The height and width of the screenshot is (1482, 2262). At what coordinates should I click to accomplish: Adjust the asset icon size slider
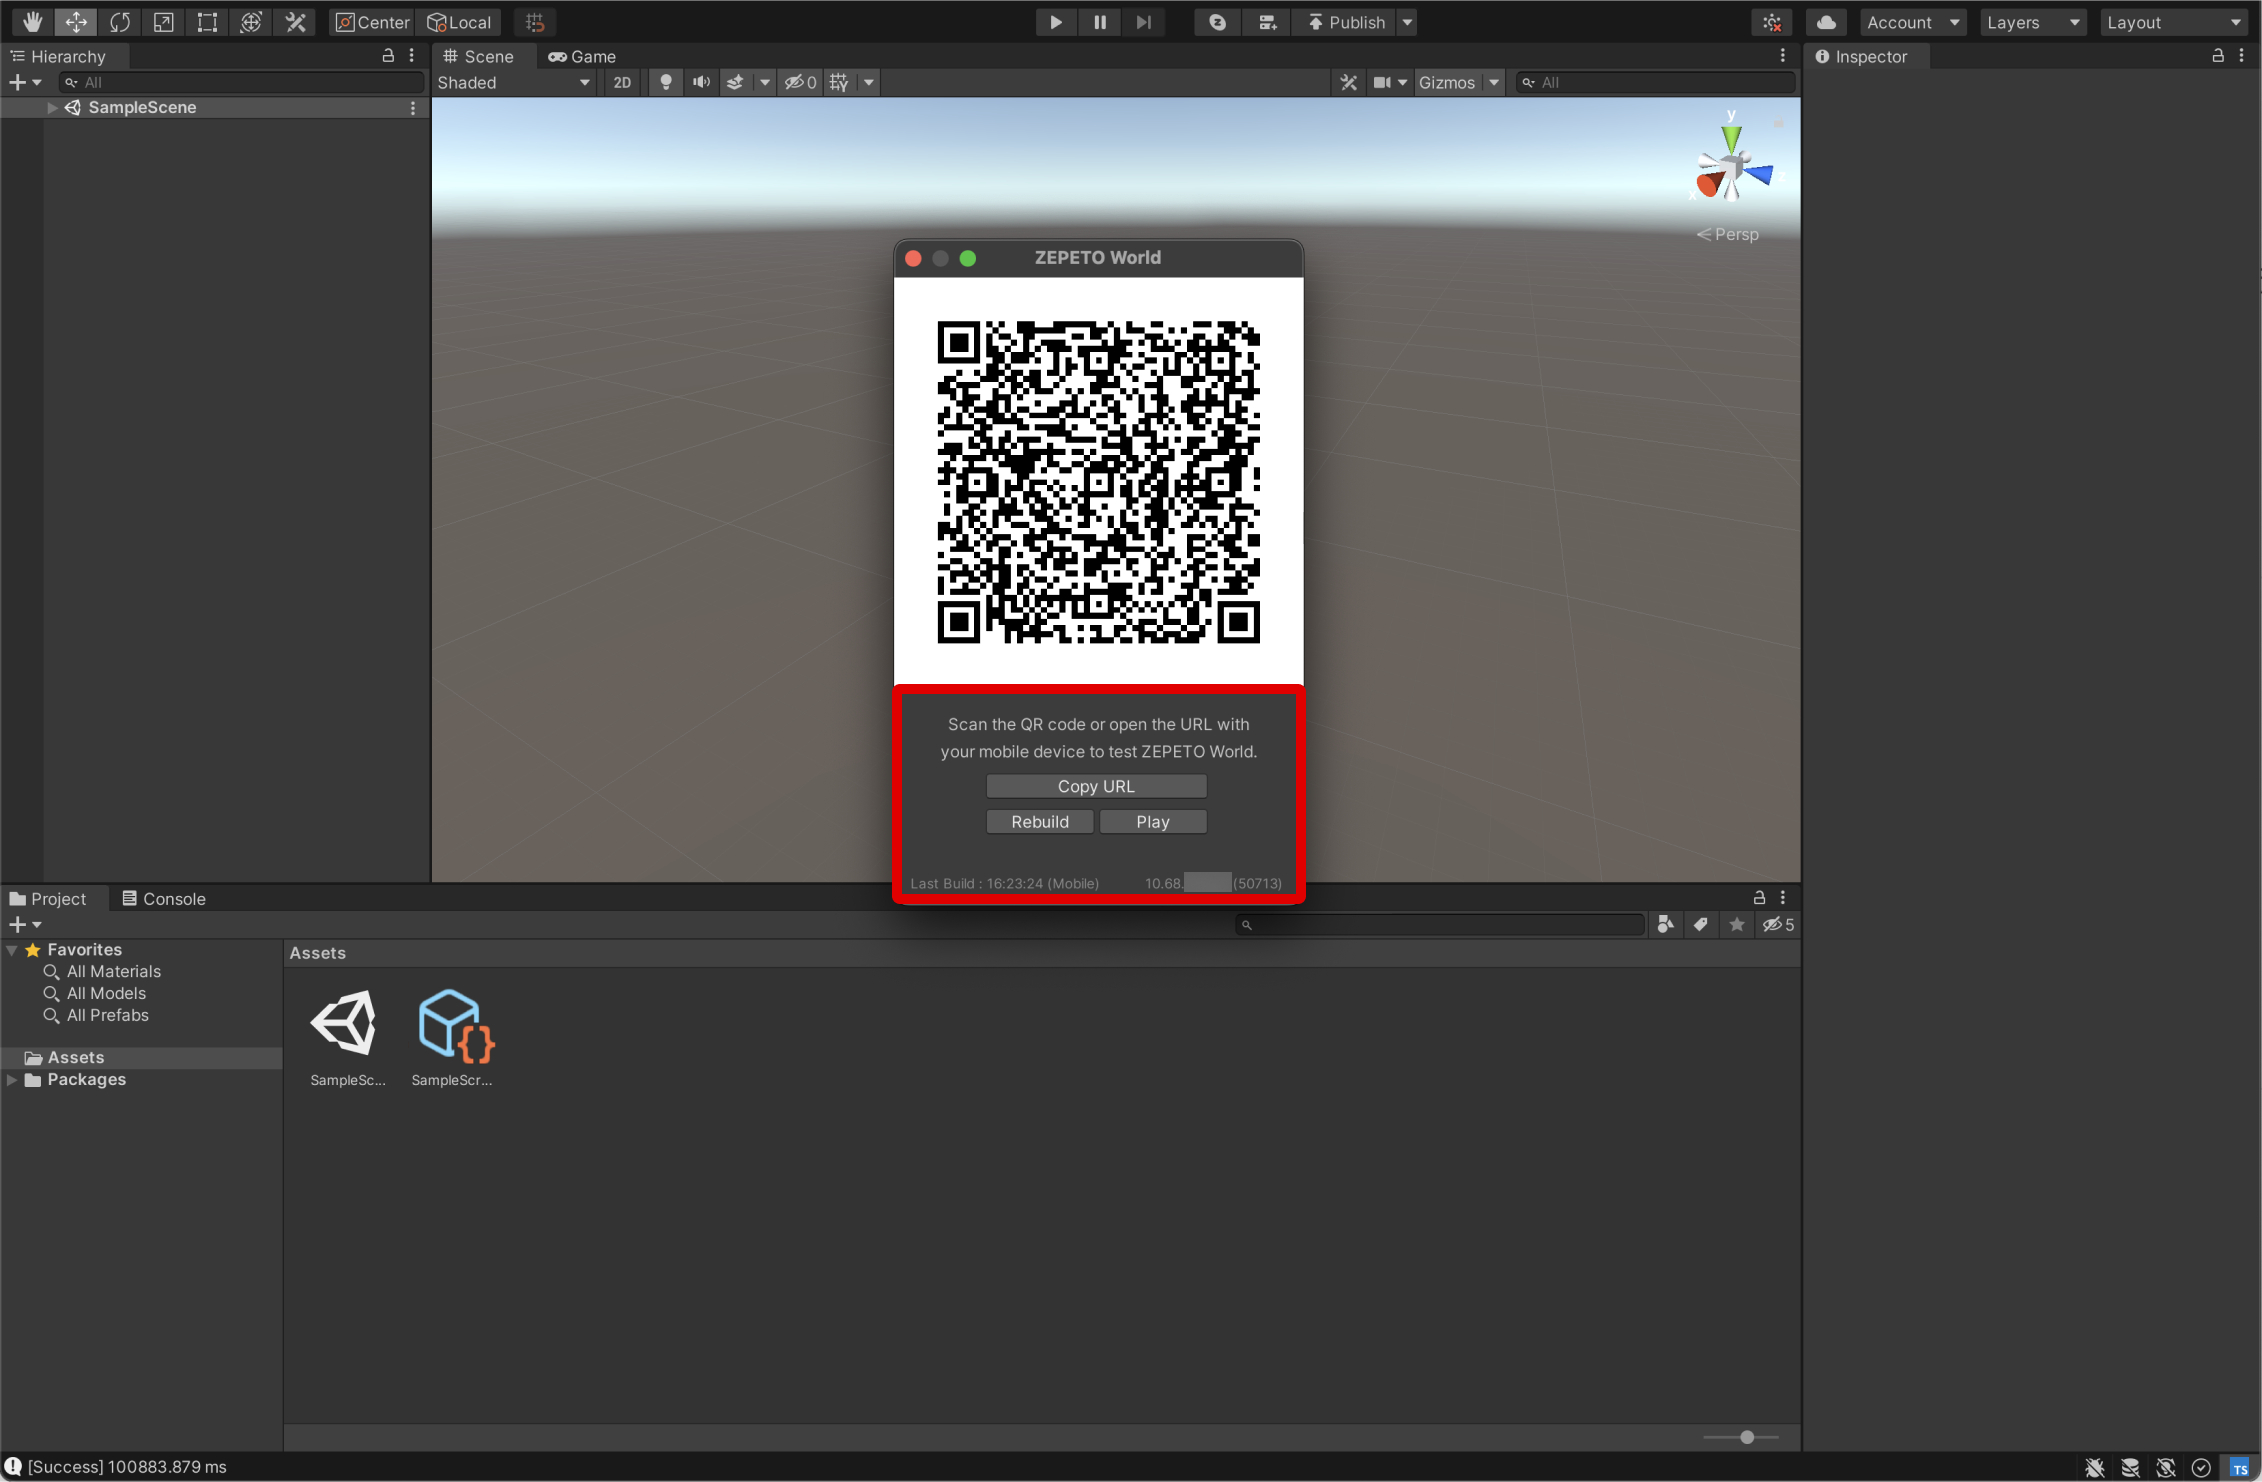coord(1746,1437)
